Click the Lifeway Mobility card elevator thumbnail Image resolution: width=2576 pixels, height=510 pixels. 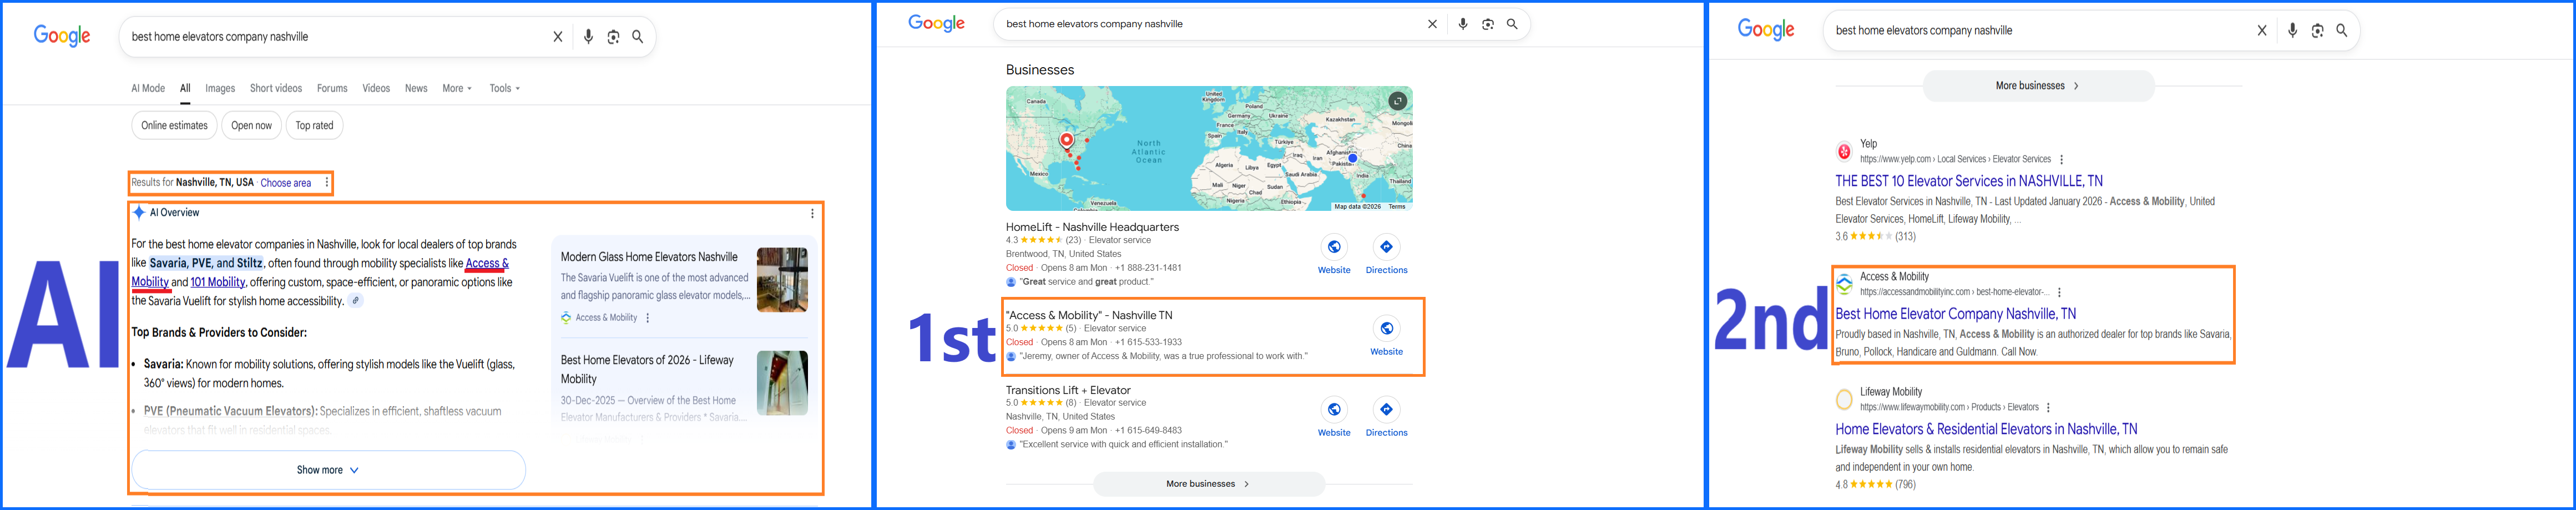pos(782,383)
